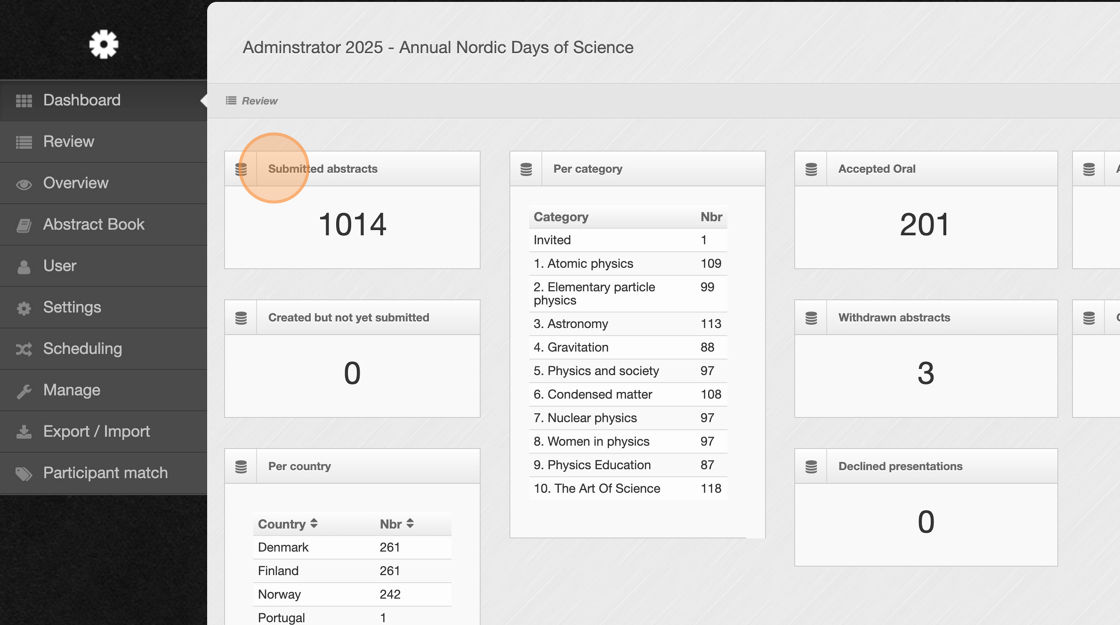Click database icon on Created but not yet submitted card
This screenshot has height=625, width=1120.
(241, 318)
